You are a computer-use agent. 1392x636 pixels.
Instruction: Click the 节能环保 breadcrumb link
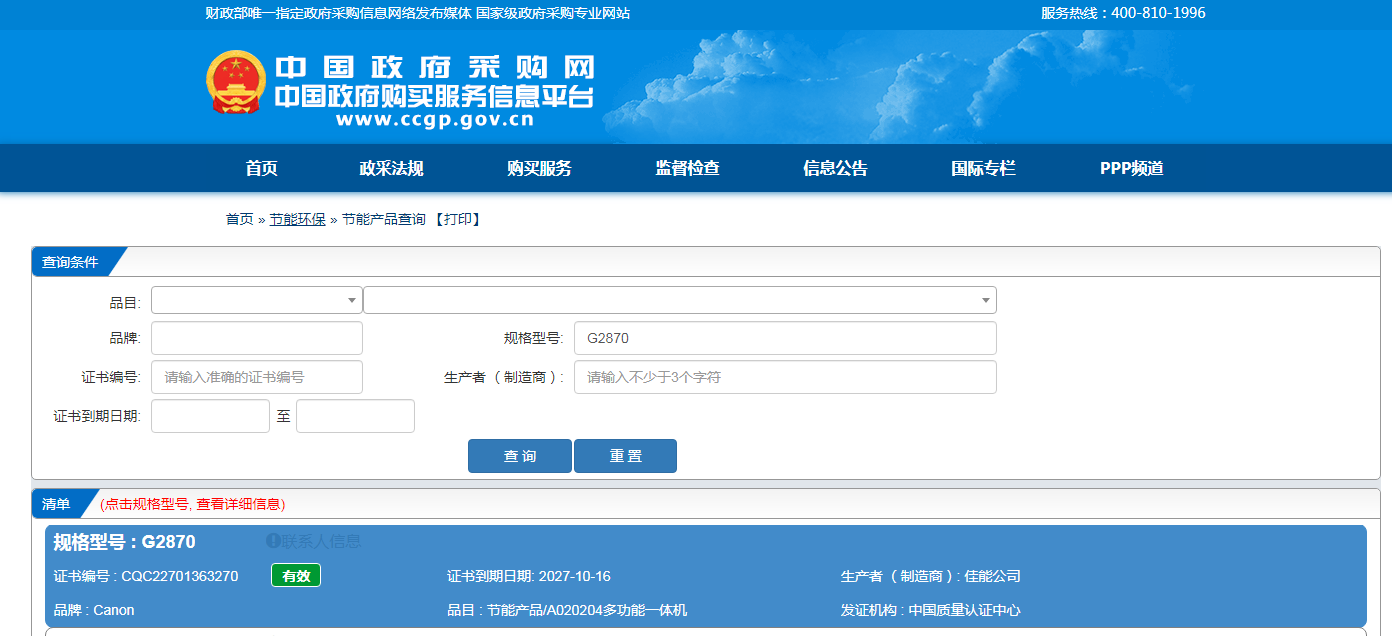point(297,220)
